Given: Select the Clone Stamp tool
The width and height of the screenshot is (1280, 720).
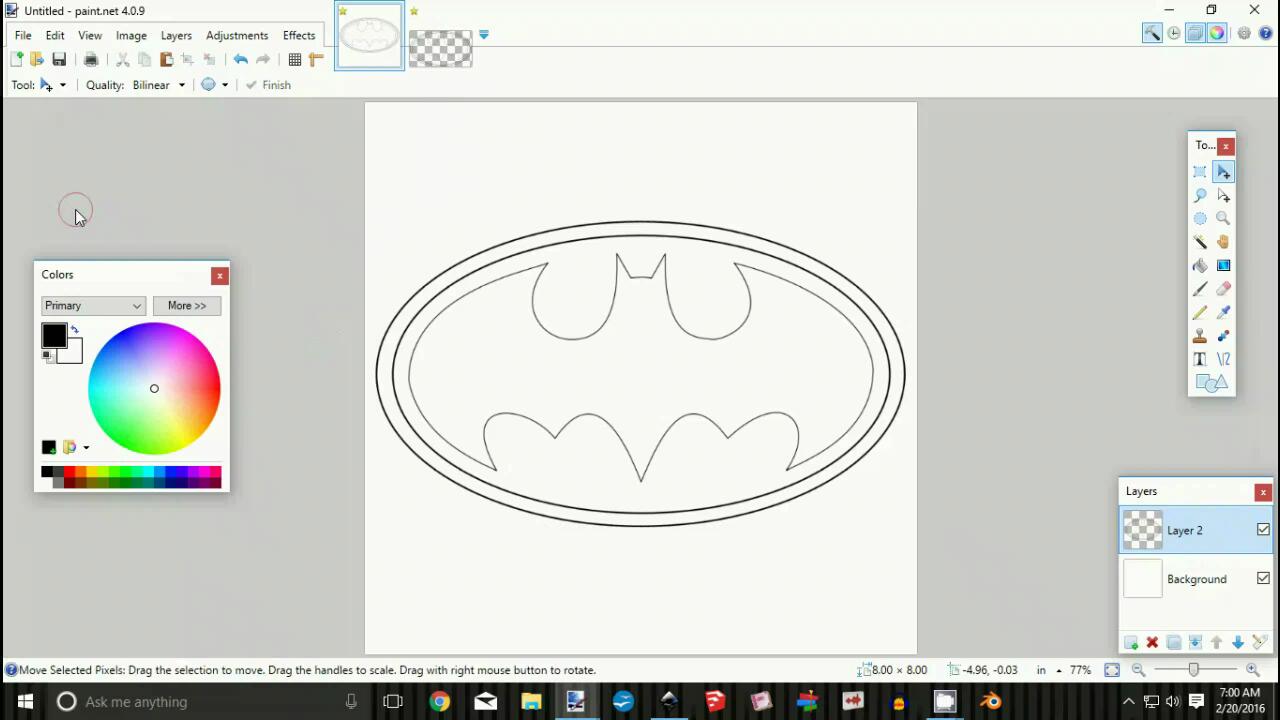Looking at the screenshot, I should [1200, 336].
